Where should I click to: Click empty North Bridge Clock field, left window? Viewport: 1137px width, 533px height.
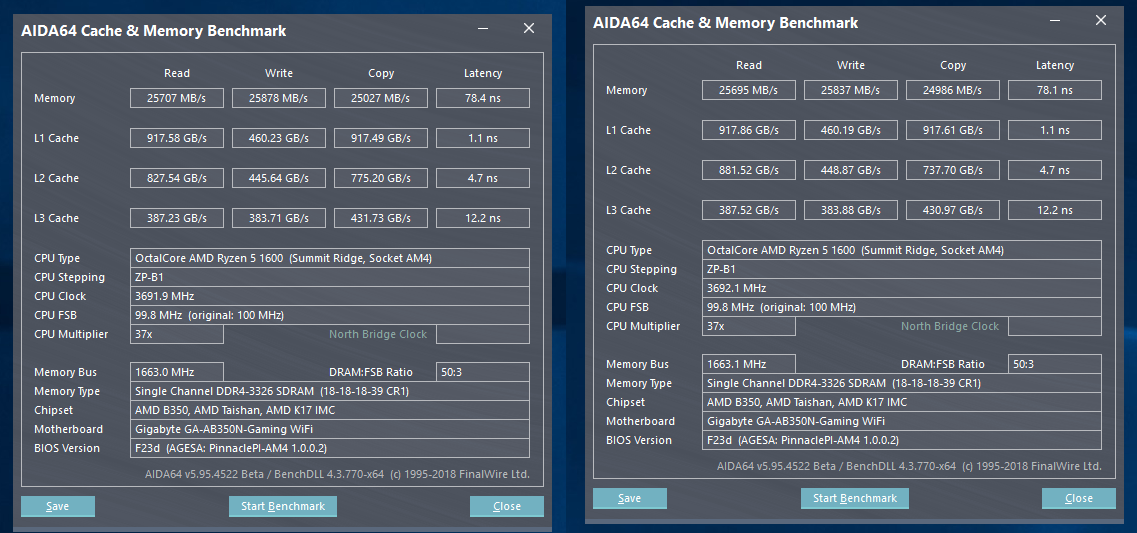pyautogui.click(x=483, y=334)
